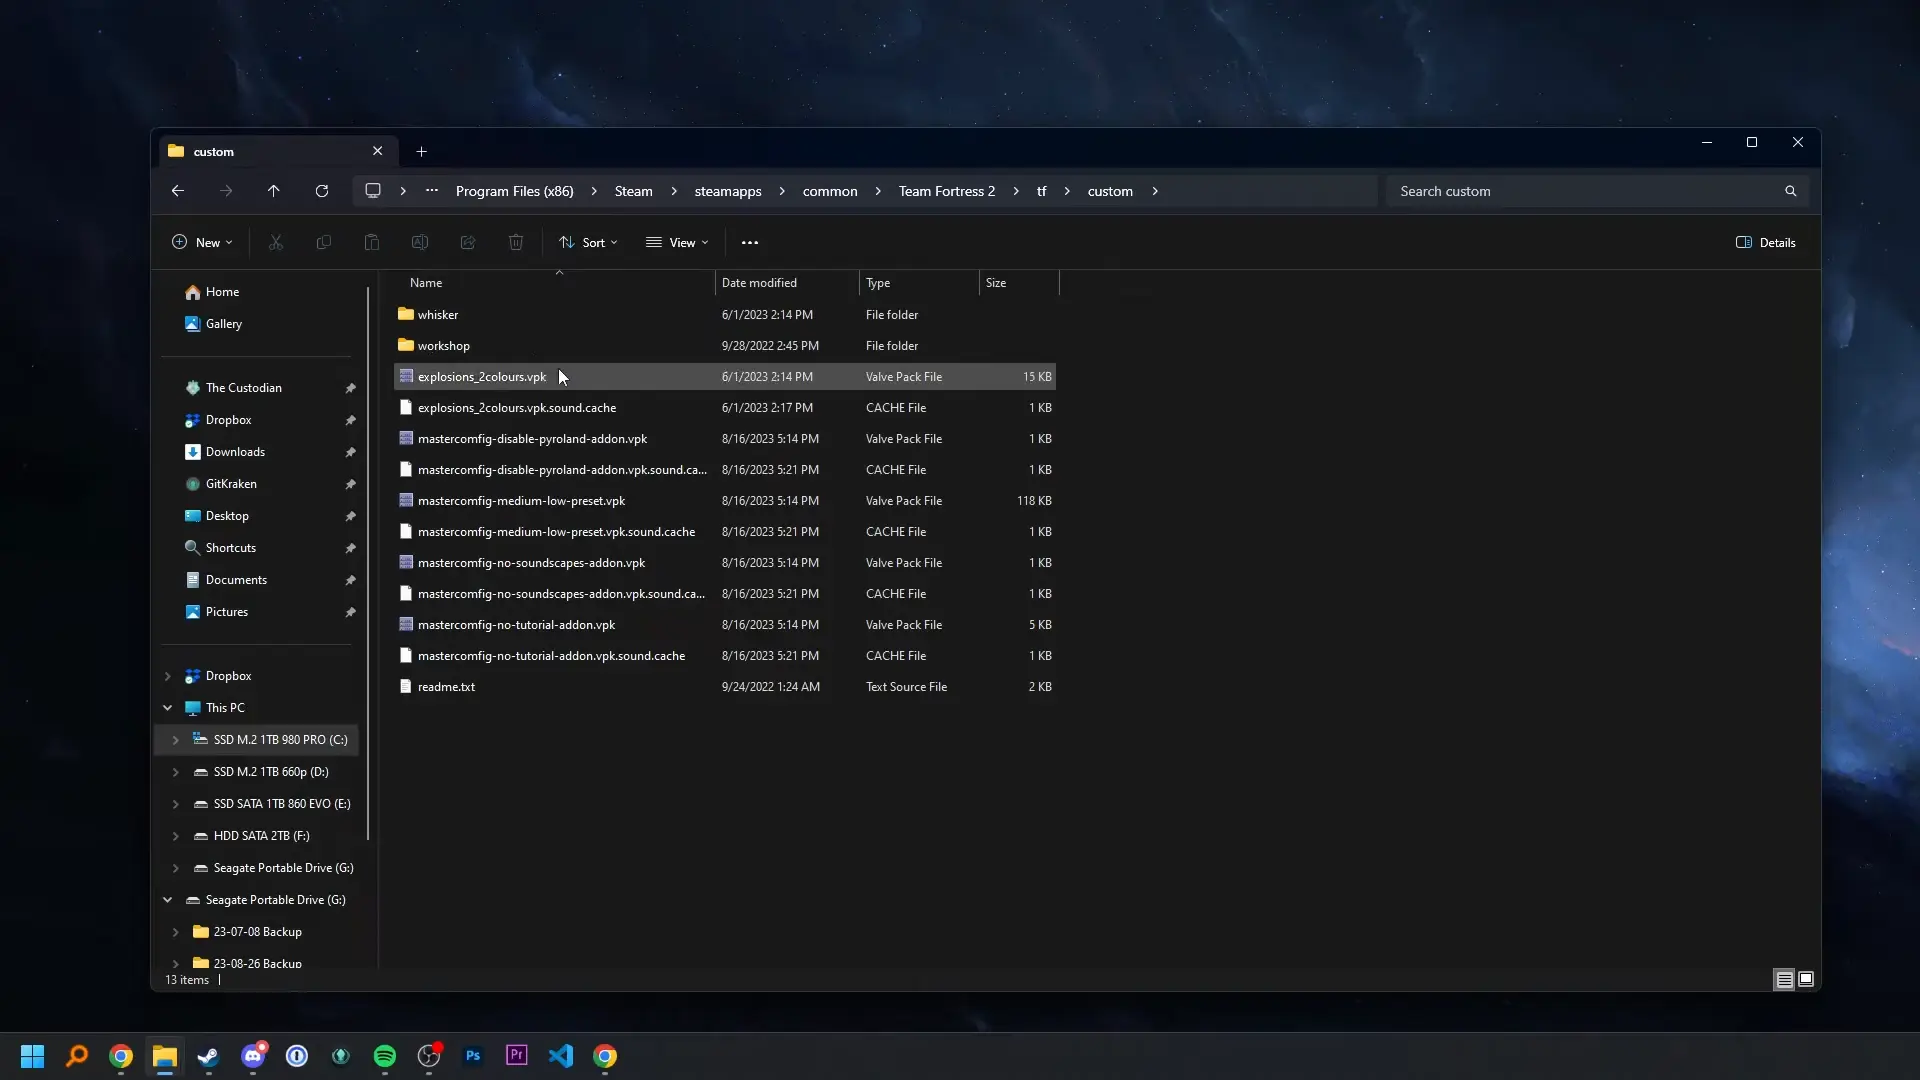Unpin Pictures from Quick access
The image size is (1920, 1080).
pos(350,612)
